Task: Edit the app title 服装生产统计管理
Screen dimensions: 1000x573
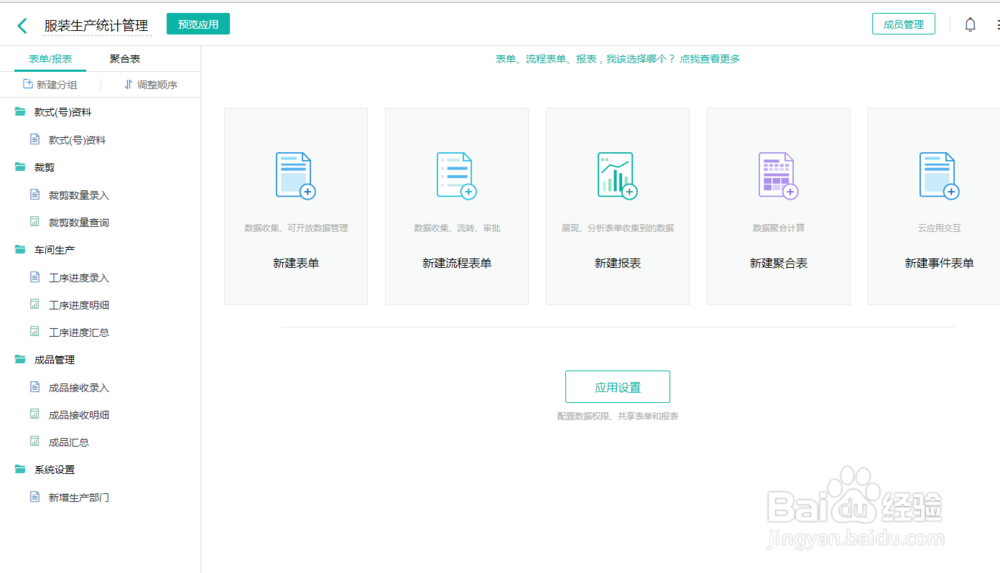Action: 96,26
